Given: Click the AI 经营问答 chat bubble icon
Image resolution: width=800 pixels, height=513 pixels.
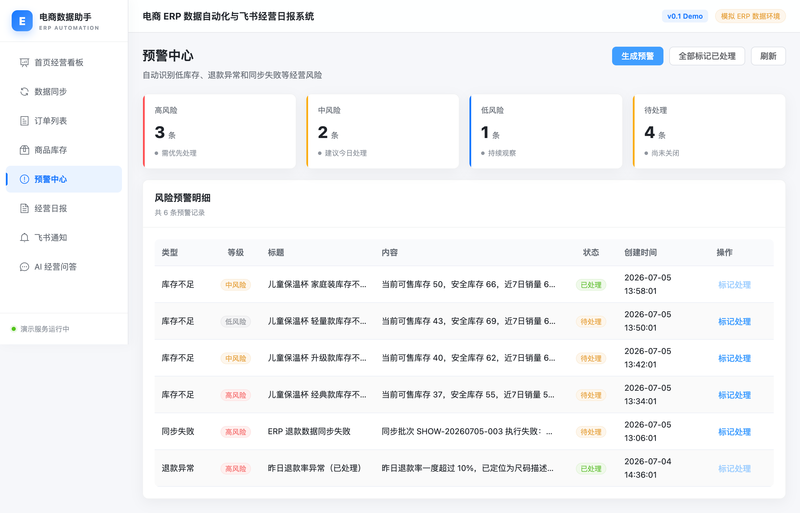Looking at the screenshot, I should click(24, 266).
